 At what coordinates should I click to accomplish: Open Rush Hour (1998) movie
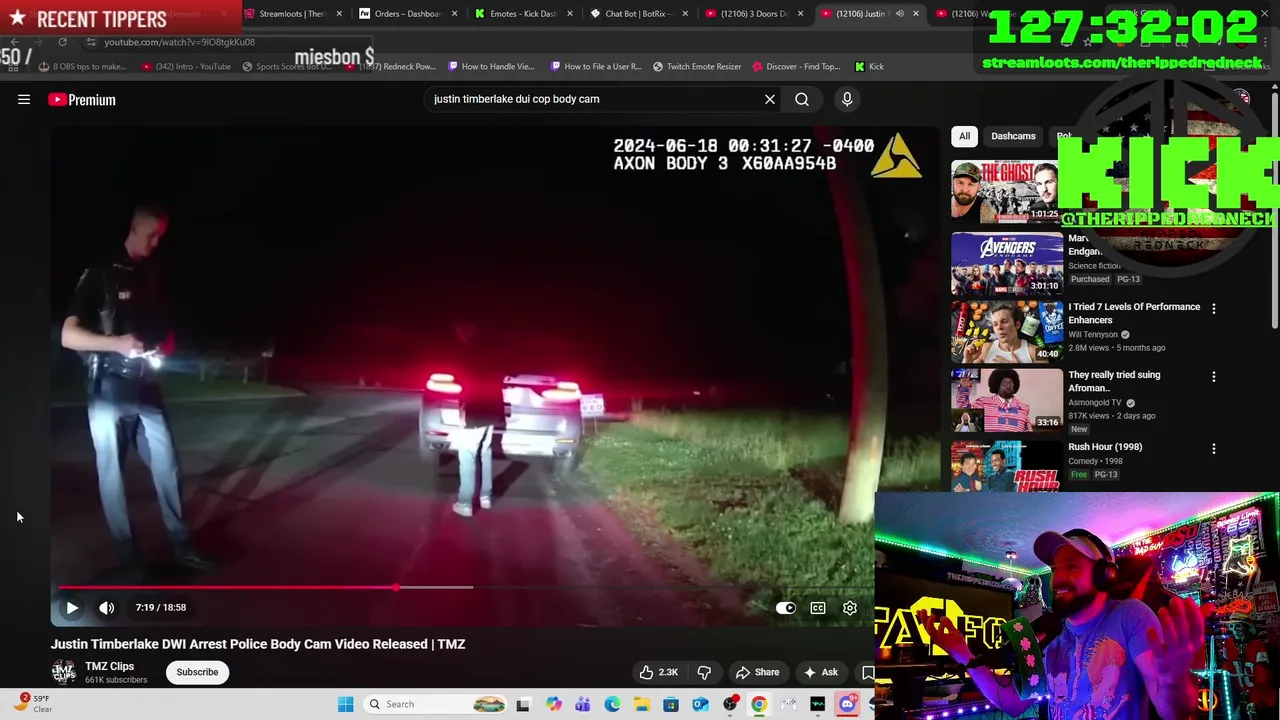(1105, 447)
